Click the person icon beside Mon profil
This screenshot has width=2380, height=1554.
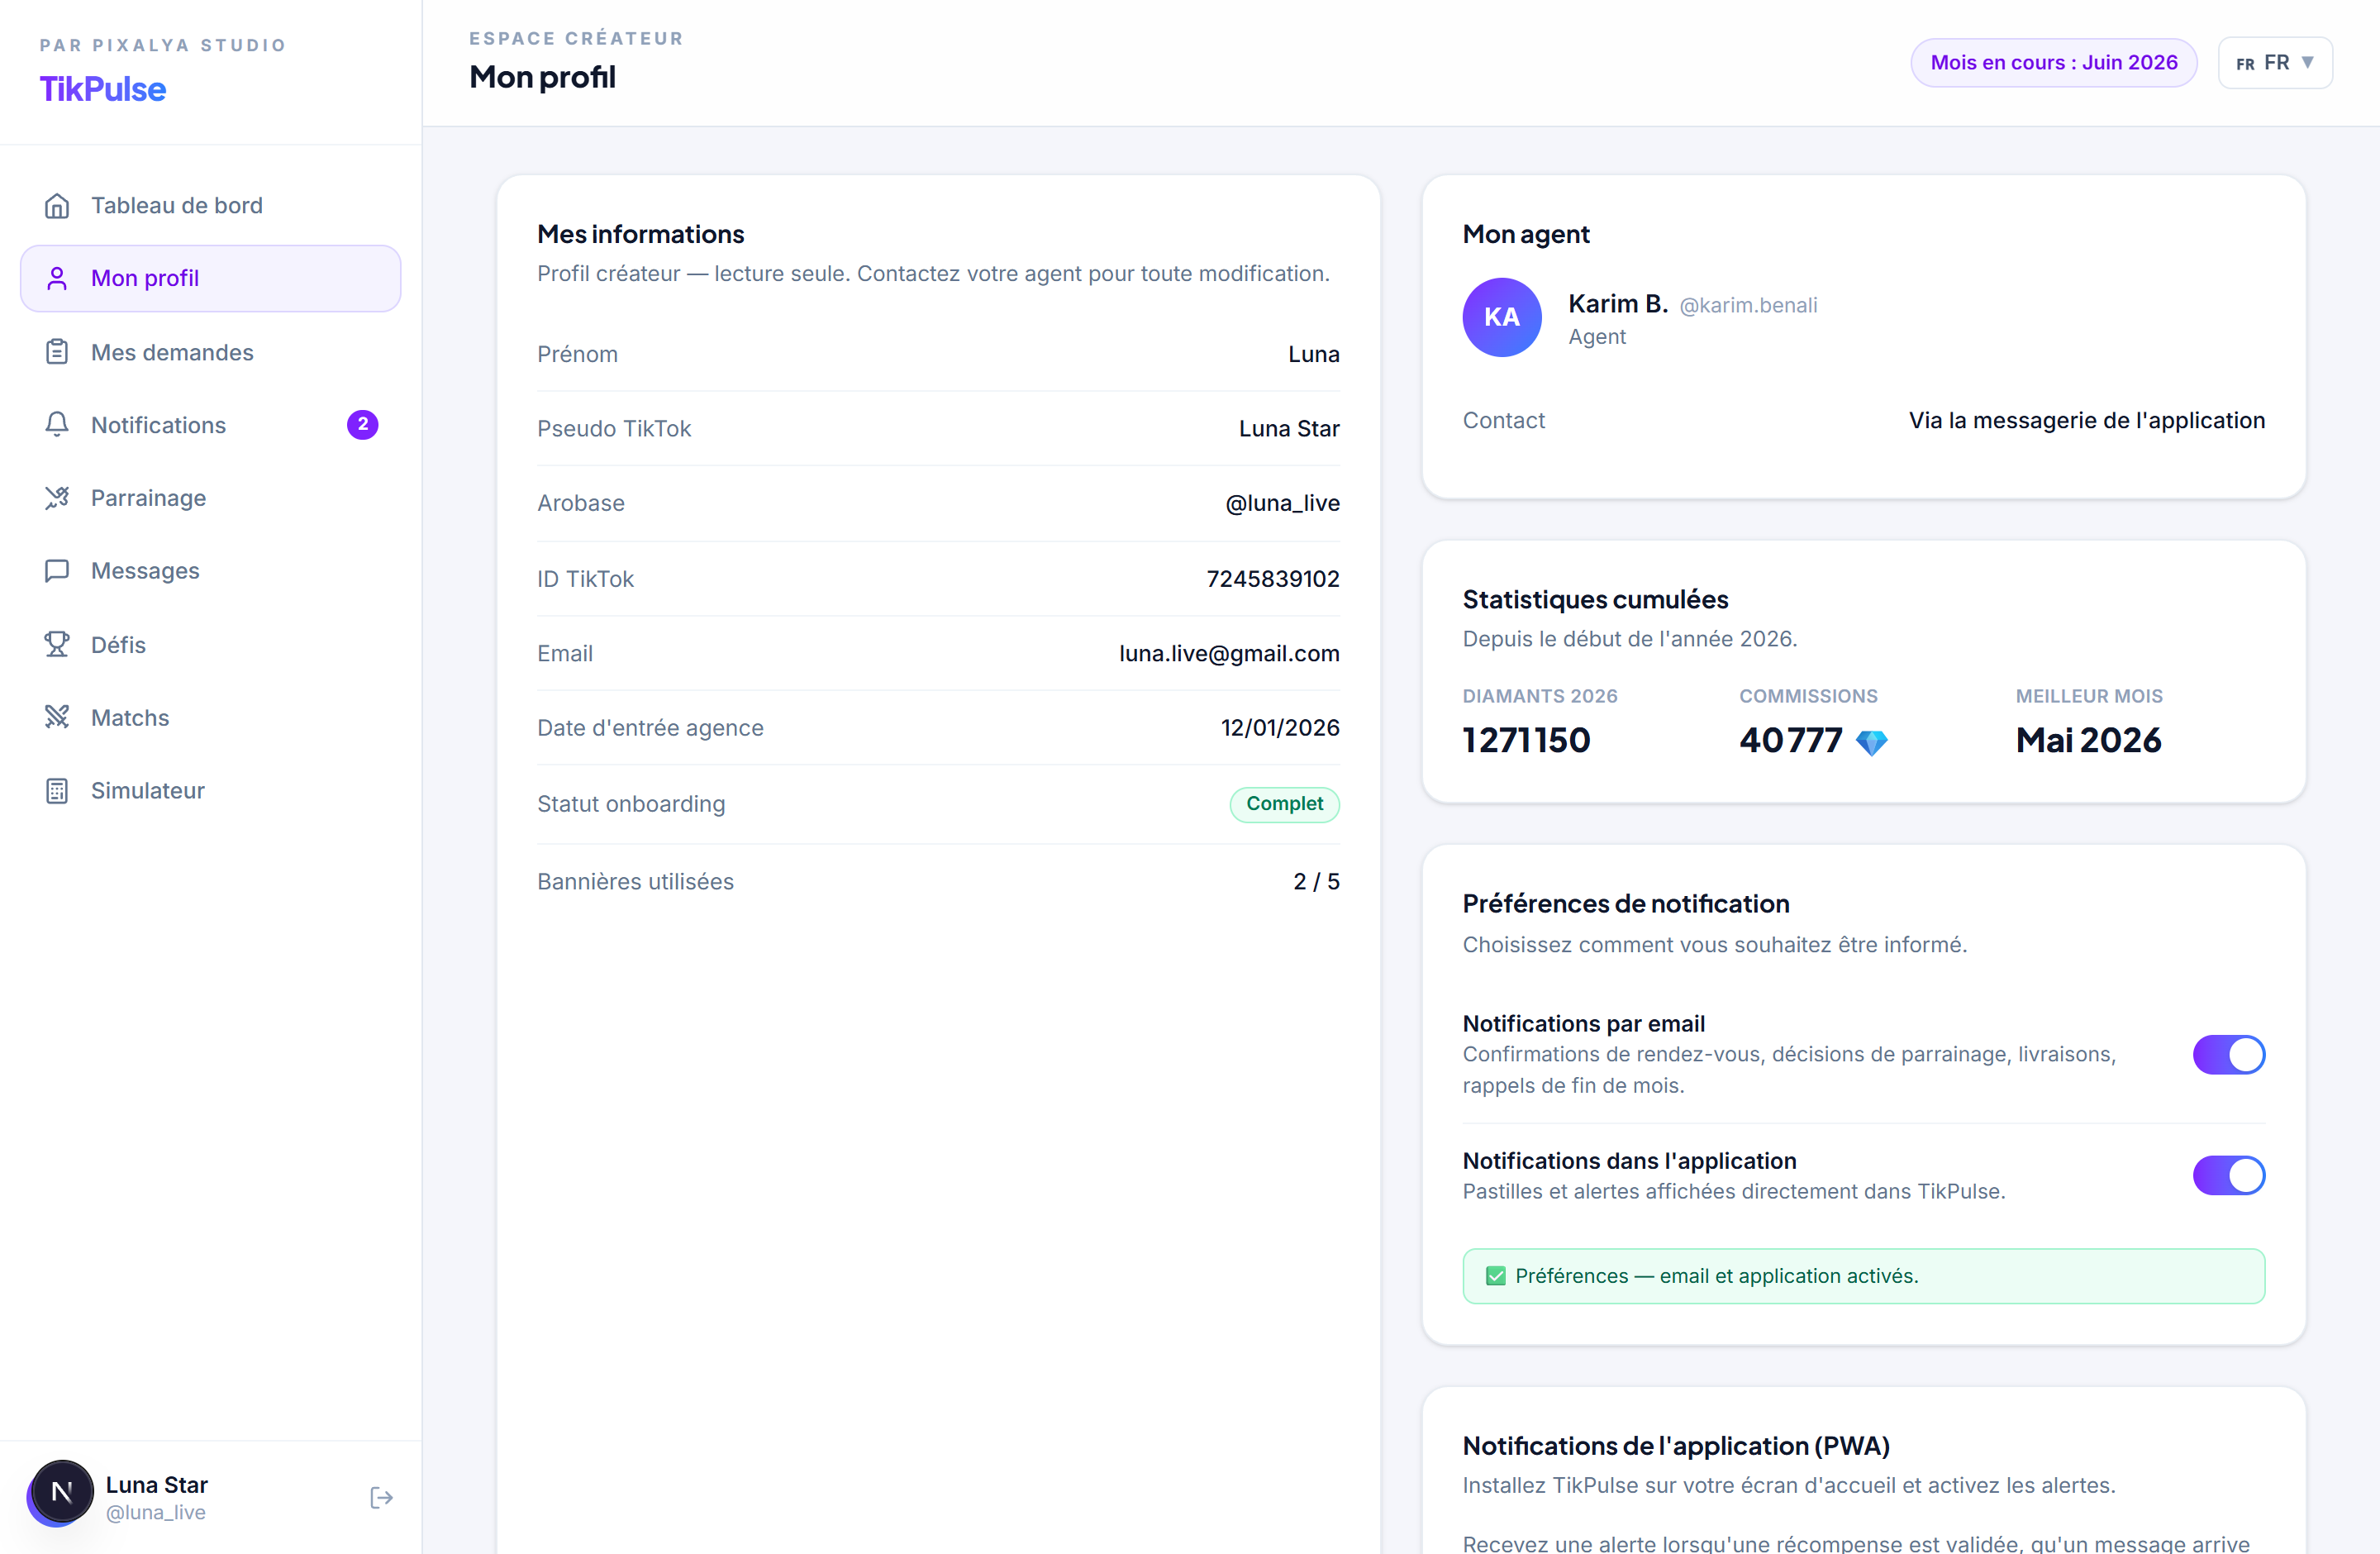tap(57, 278)
